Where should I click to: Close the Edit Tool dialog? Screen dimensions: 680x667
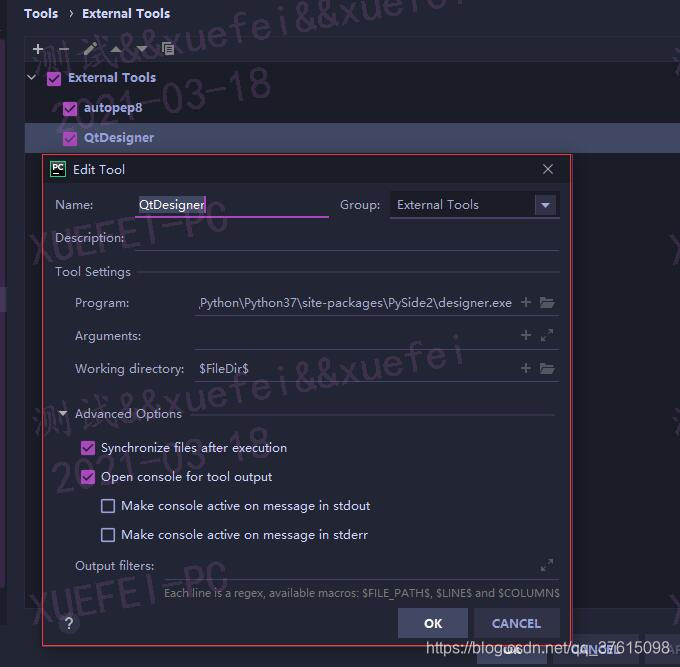pos(548,169)
